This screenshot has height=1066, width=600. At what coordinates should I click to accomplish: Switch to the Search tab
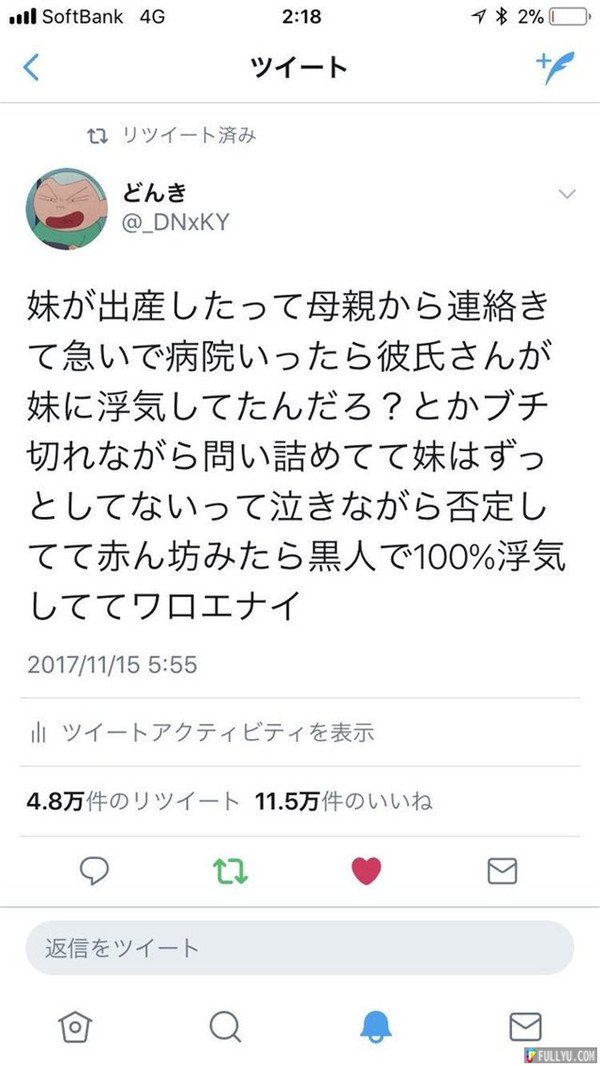tap(224, 1026)
